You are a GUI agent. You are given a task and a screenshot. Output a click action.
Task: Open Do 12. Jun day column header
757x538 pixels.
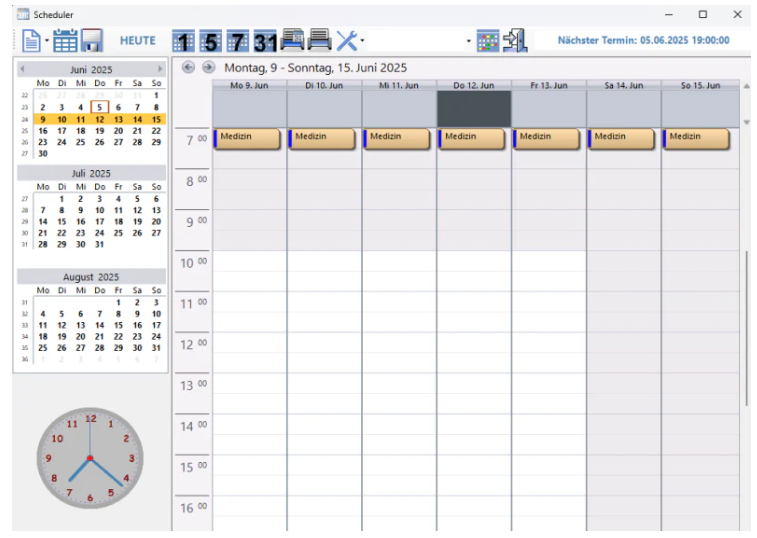point(474,85)
